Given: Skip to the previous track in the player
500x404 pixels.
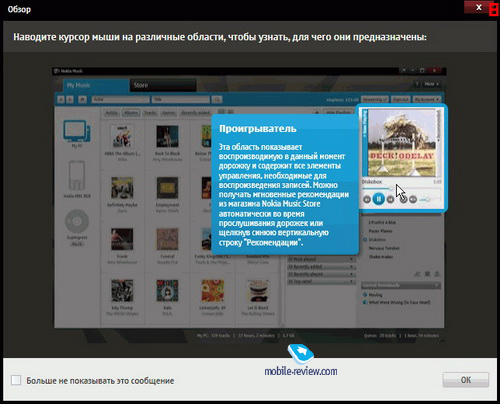Looking at the screenshot, I should tap(367, 199).
